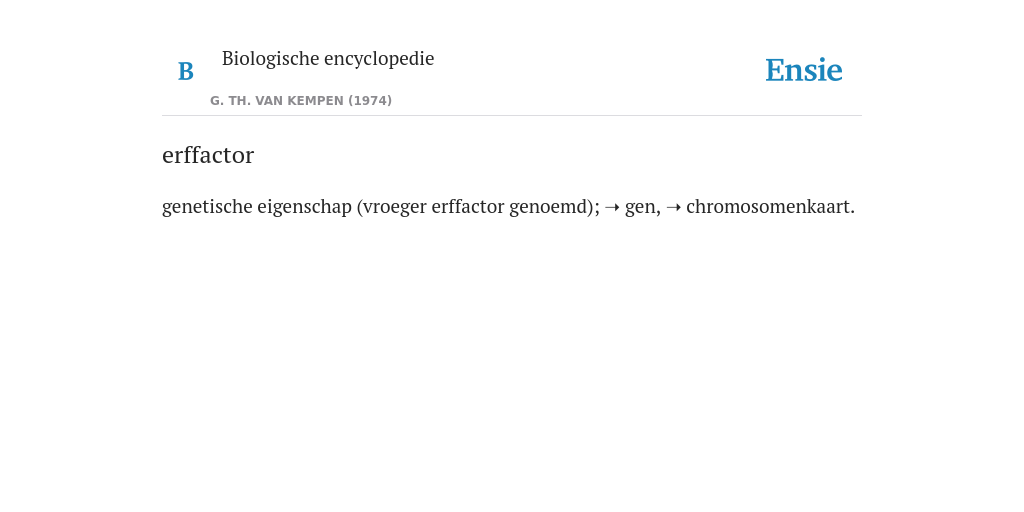
Task: Click the word Biologische in the title
Action: pyautogui.click(x=270, y=59)
